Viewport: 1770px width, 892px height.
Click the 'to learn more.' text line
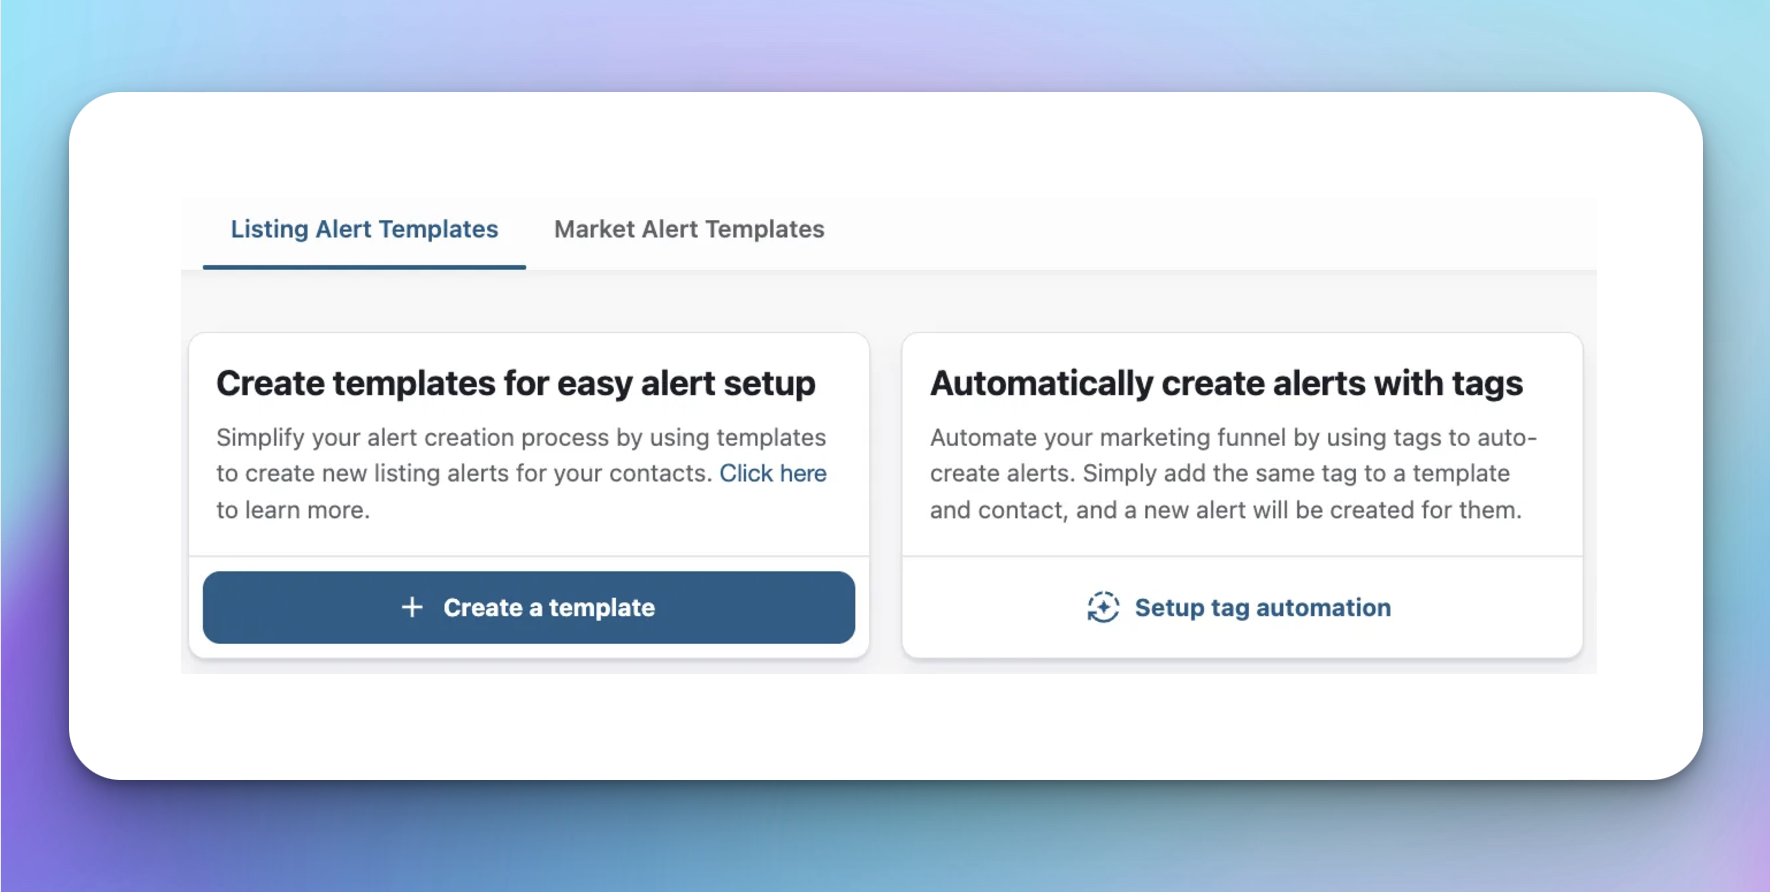click(x=293, y=510)
